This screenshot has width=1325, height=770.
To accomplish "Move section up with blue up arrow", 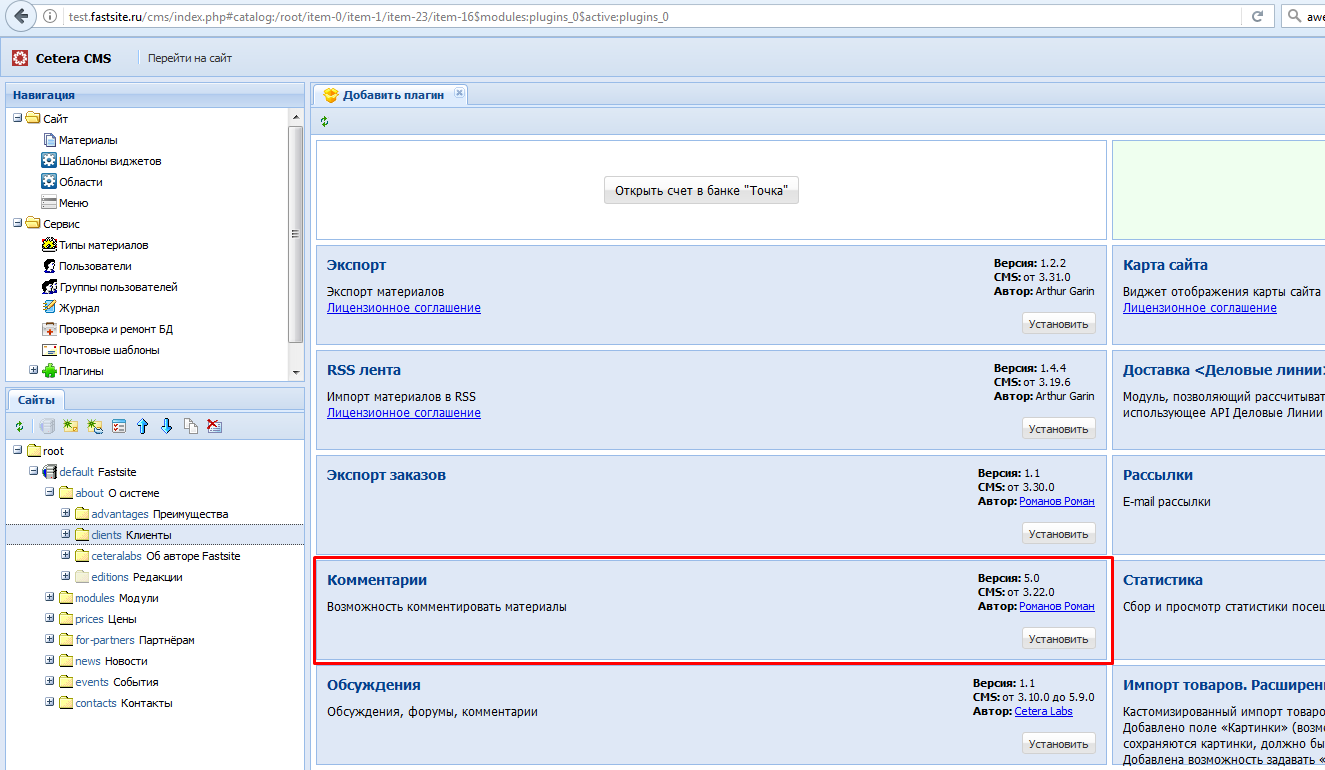I will point(143,426).
